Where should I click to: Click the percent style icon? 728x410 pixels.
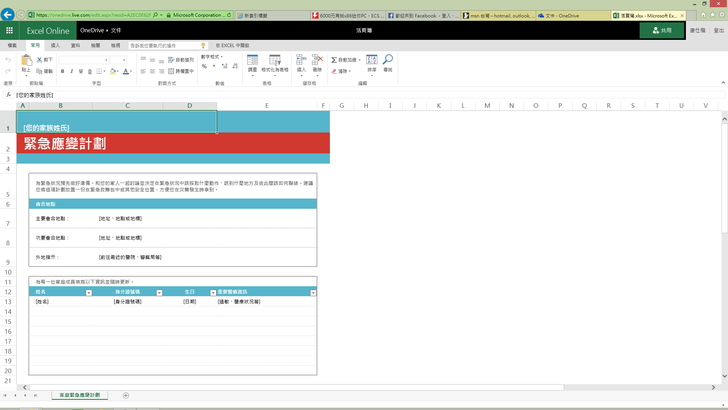204,66
